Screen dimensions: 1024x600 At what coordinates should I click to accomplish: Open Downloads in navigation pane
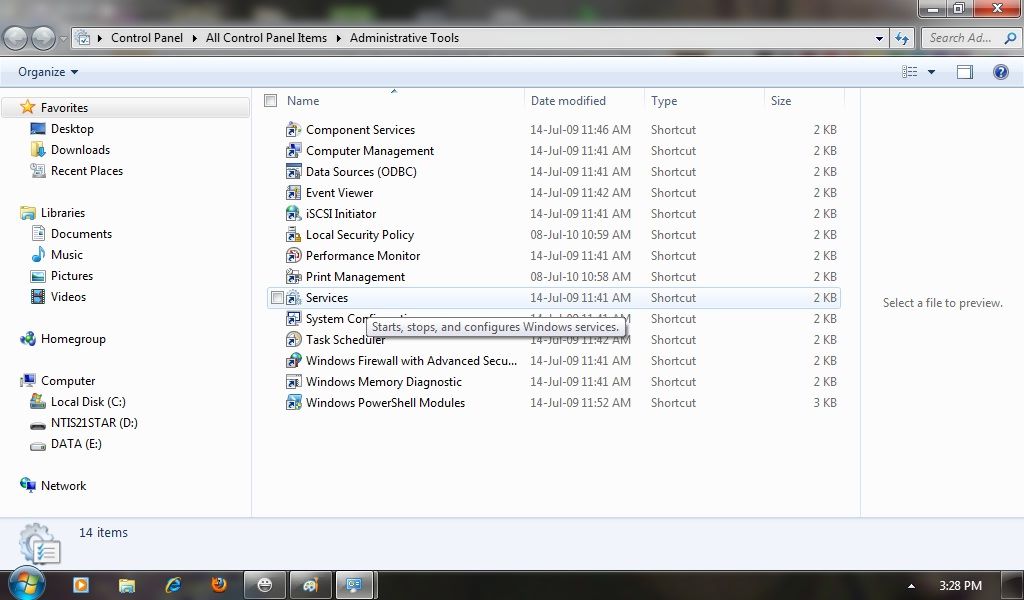tap(80, 150)
